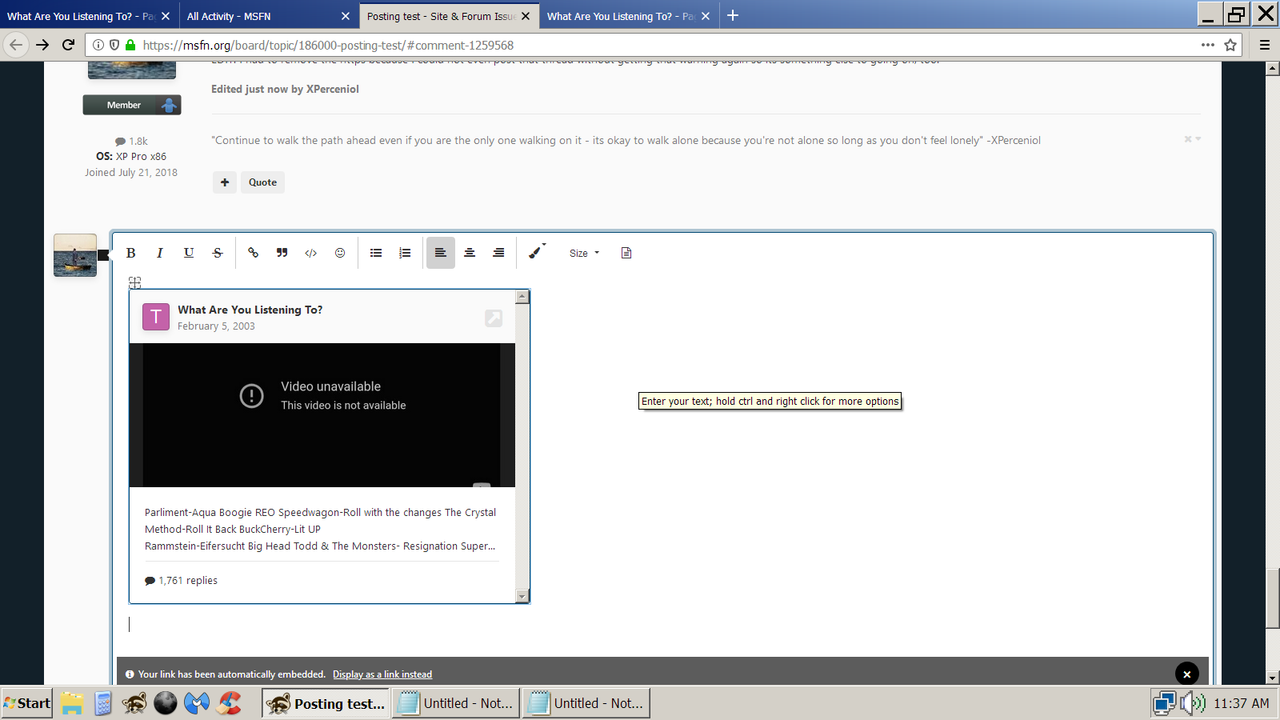The height and width of the screenshot is (720, 1280).
Task: Reload the current page
Action: click(68, 45)
